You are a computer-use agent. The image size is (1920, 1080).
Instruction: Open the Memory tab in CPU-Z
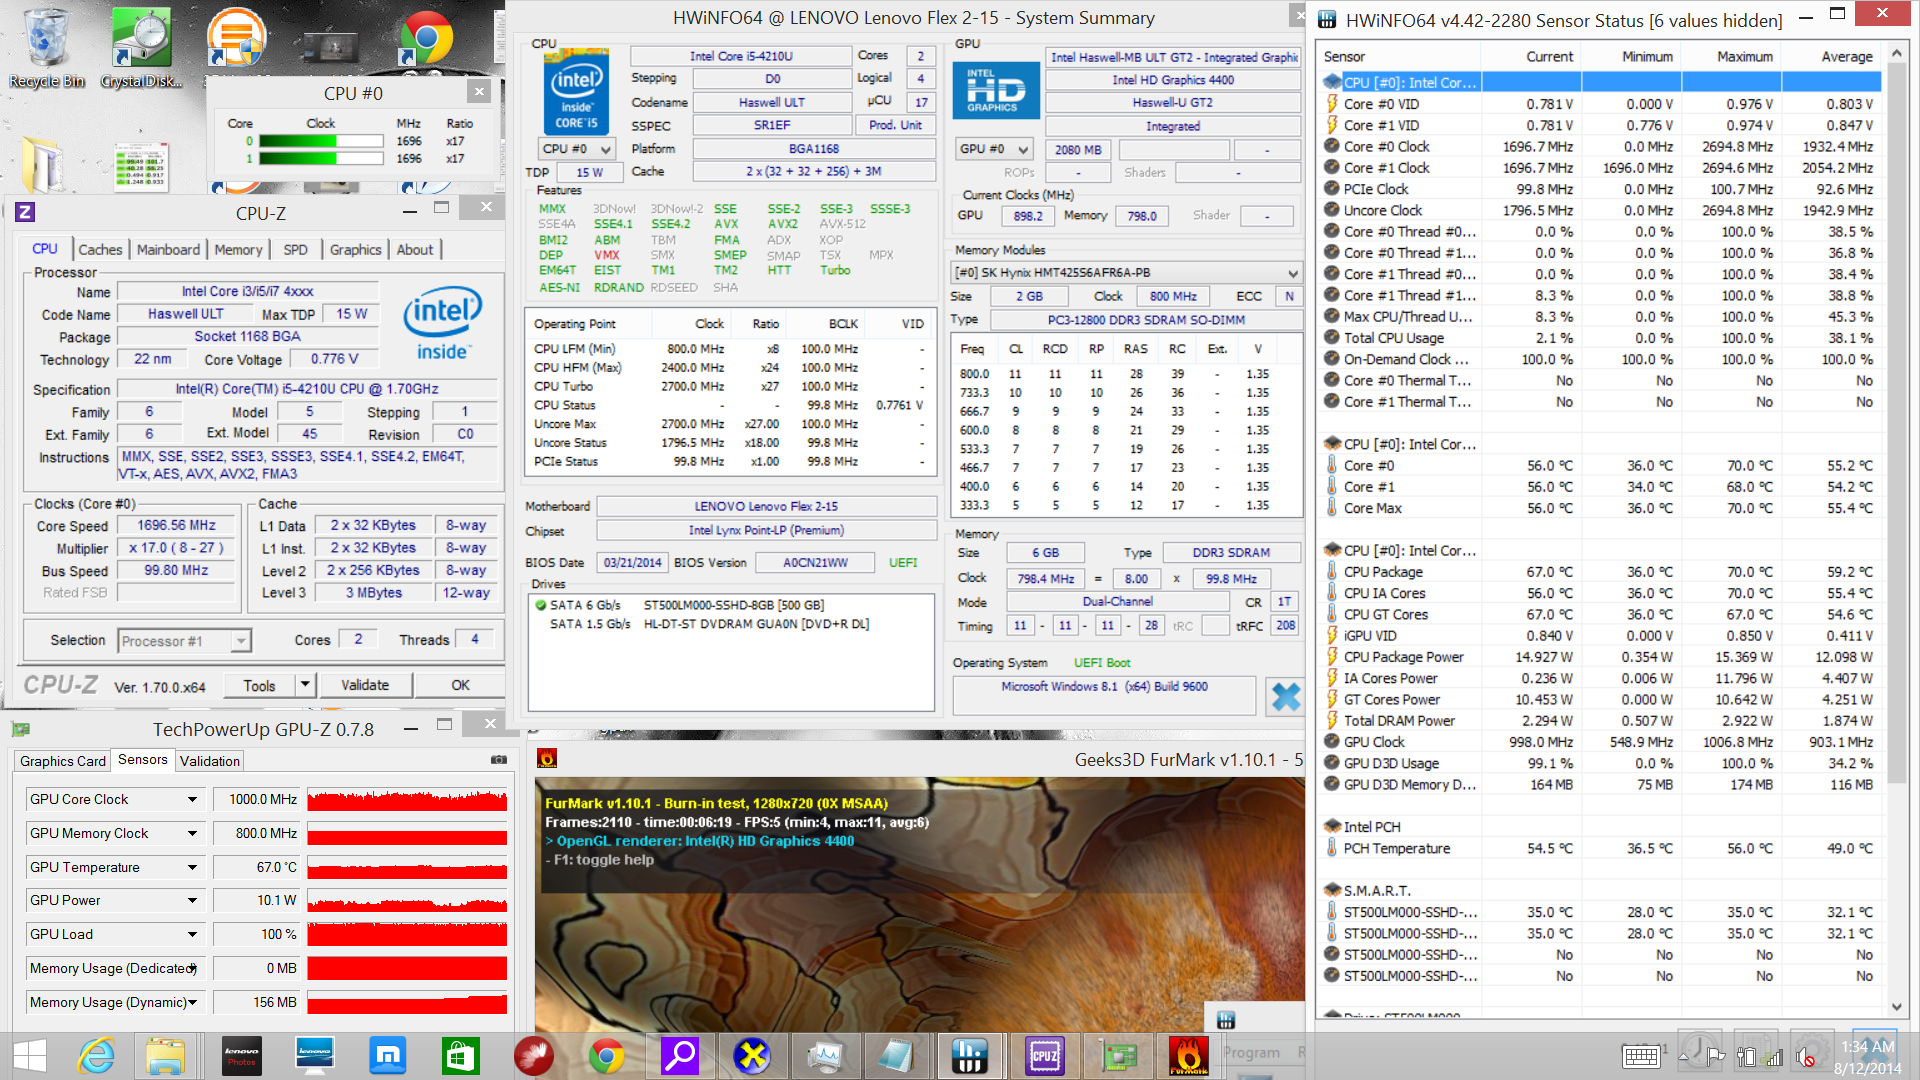(x=238, y=250)
